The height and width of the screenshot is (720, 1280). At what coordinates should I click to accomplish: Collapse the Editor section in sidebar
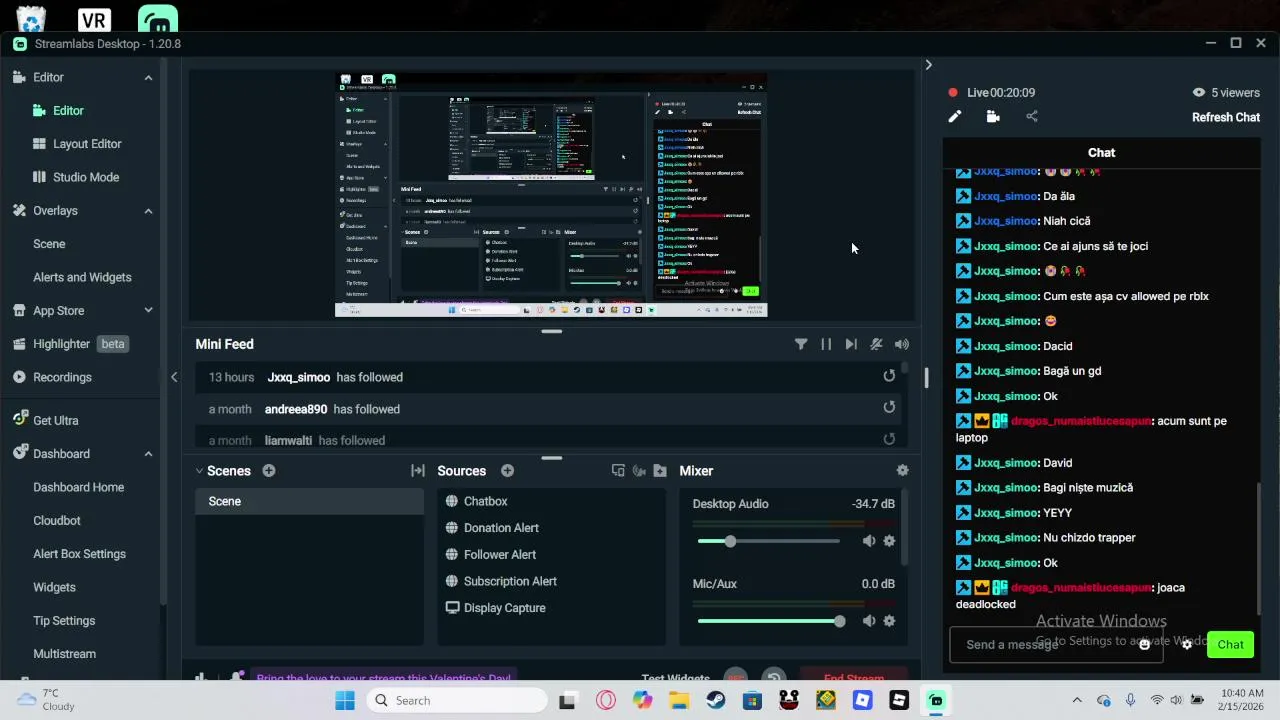[148, 78]
